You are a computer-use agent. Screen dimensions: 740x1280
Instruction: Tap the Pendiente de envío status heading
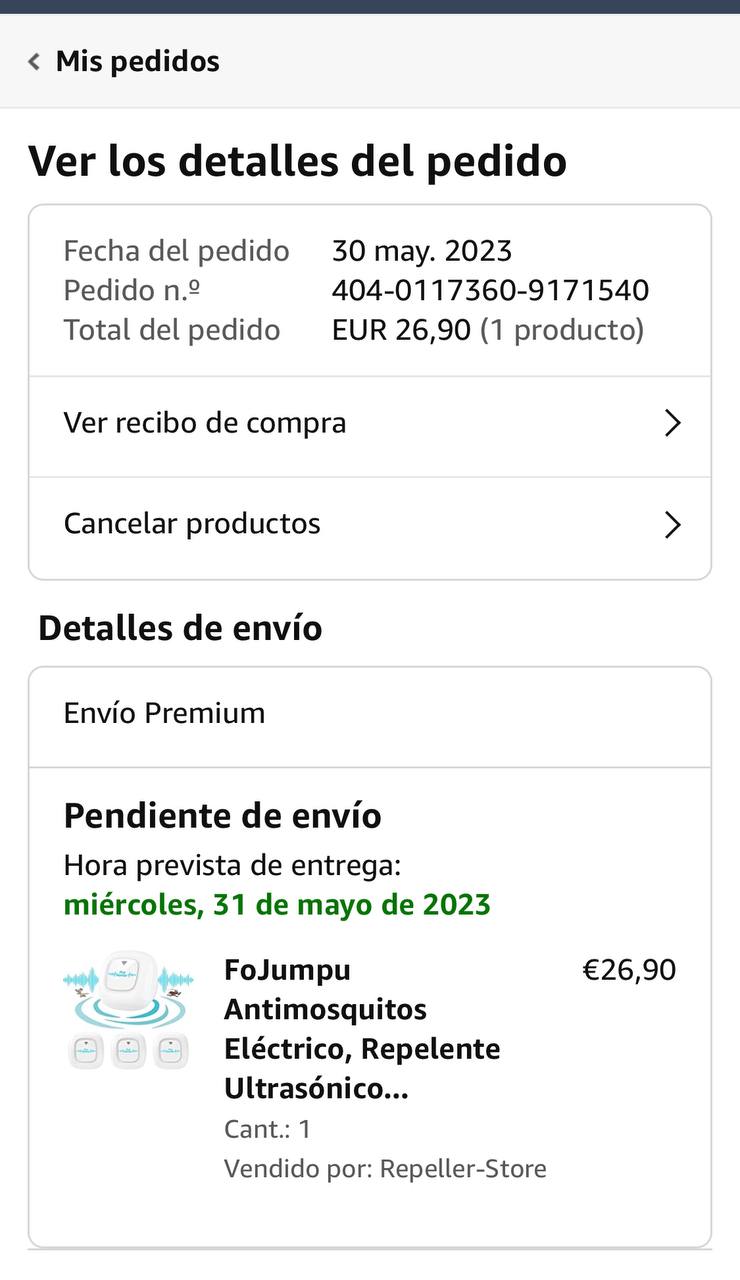point(223,816)
